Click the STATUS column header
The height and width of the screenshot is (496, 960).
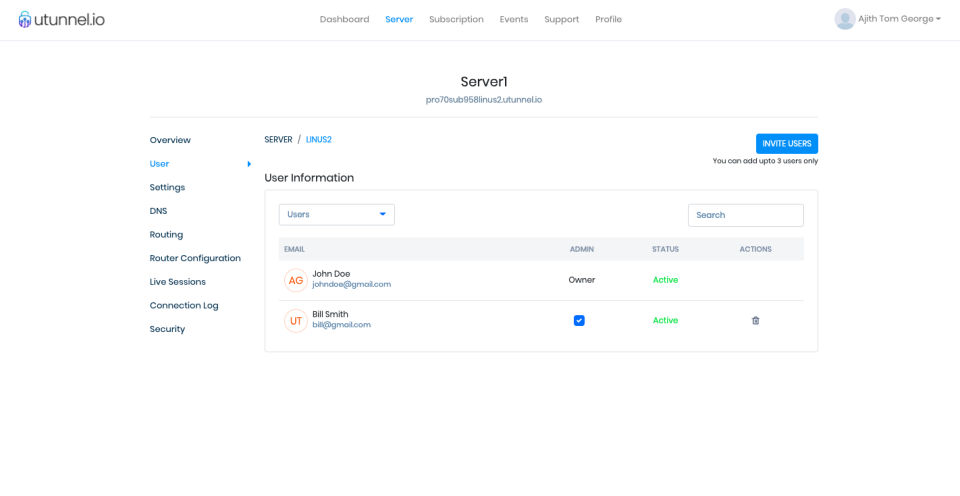coord(666,249)
